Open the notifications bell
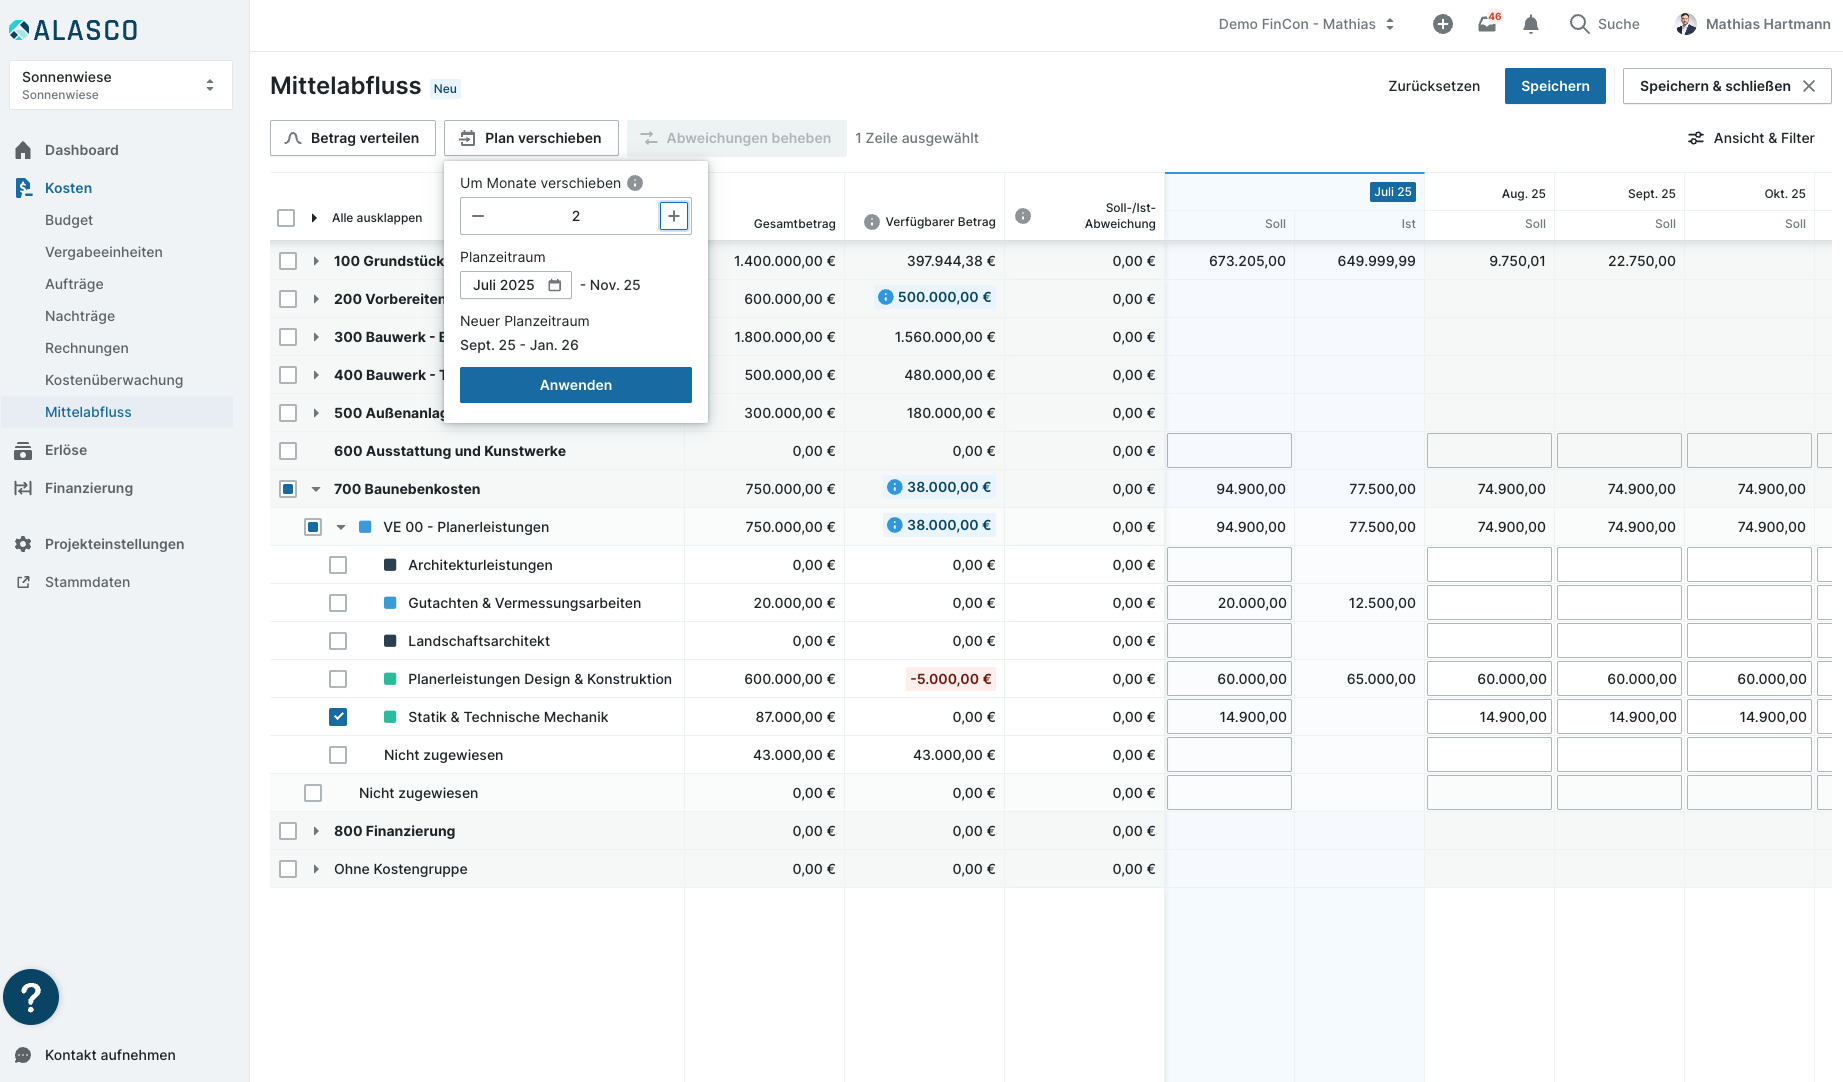Viewport: 1843px width, 1082px height. click(1530, 24)
